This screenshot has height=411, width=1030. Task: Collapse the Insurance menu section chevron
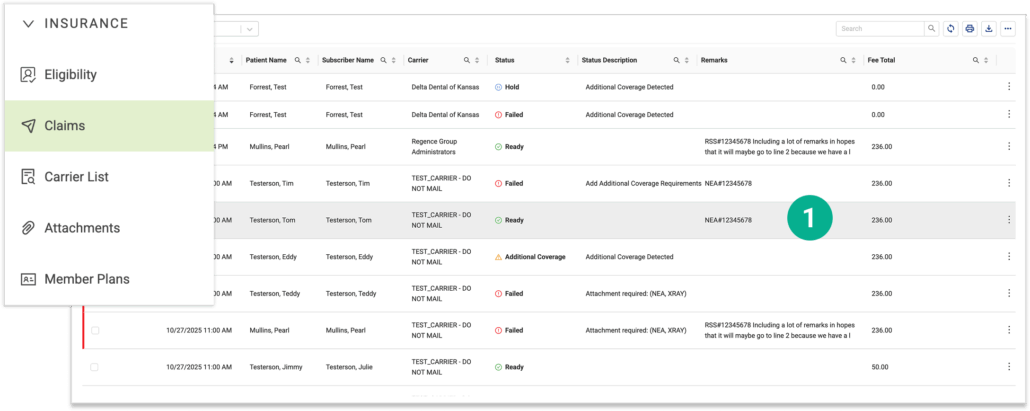click(x=28, y=23)
